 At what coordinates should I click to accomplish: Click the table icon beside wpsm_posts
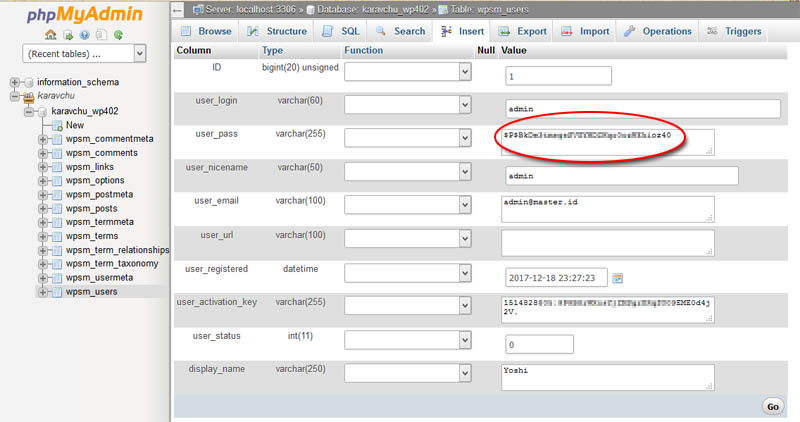tap(57, 209)
